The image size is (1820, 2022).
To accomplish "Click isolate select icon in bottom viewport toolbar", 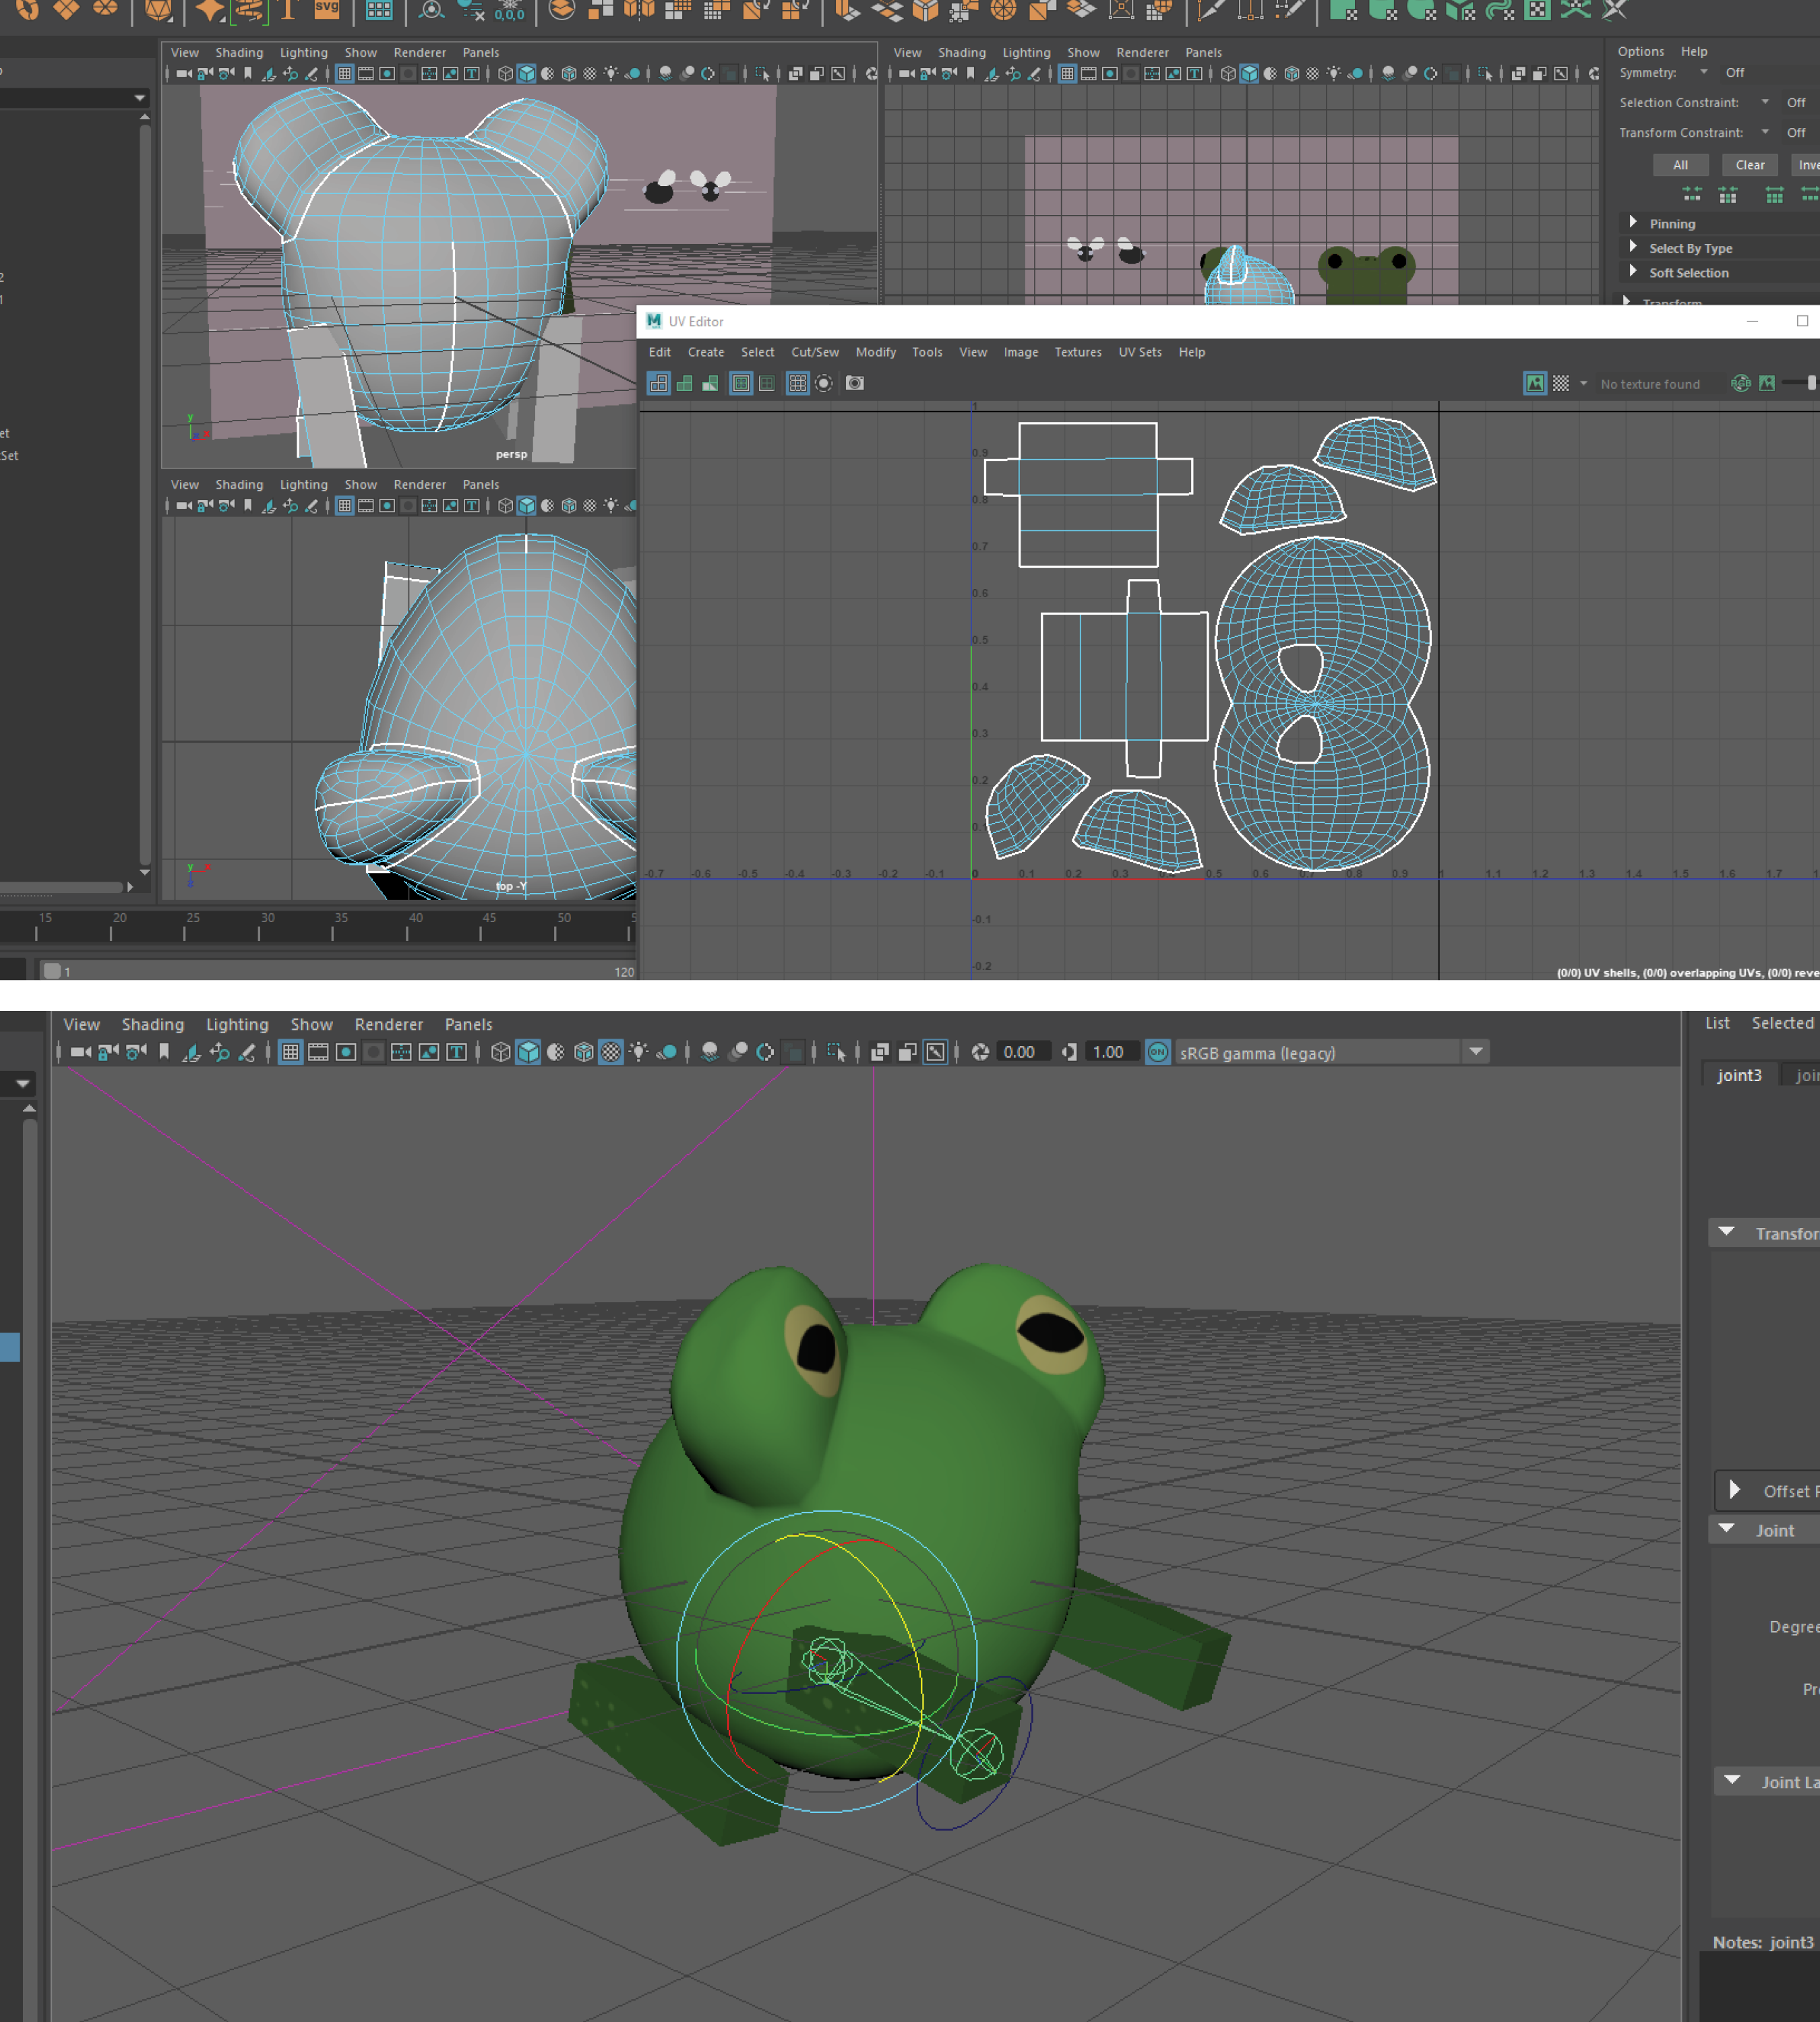I will pos(836,1052).
